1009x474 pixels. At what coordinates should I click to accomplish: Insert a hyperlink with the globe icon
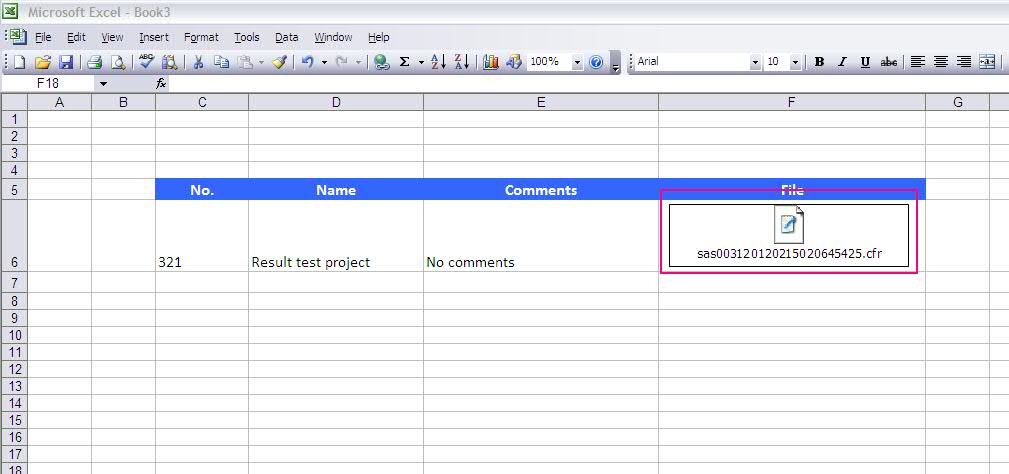pos(382,62)
